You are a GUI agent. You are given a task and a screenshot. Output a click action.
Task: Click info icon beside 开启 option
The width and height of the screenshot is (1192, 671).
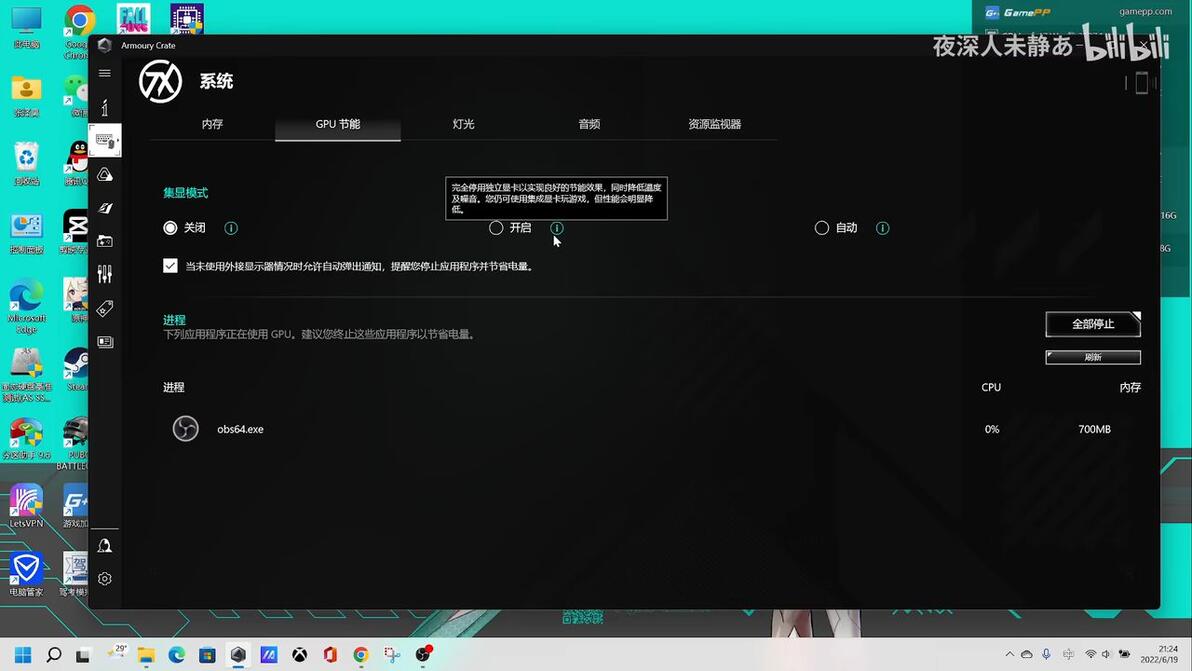coord(556,228)
